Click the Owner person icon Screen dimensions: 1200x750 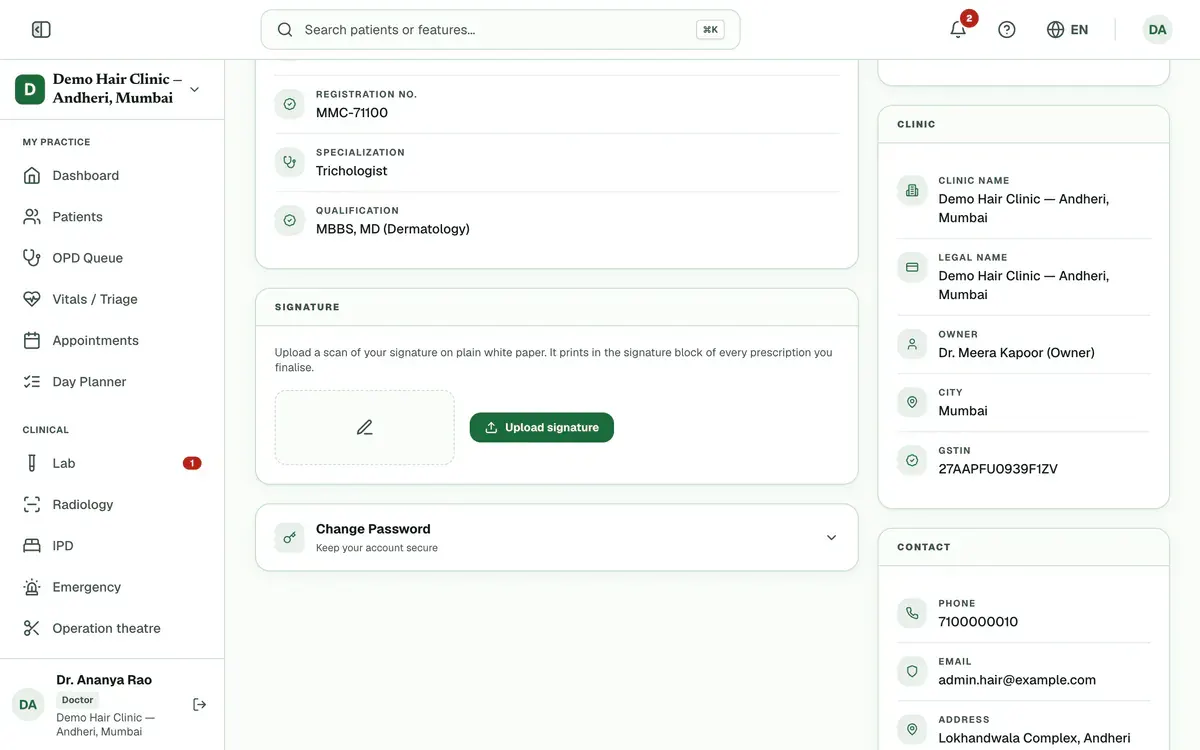point(912,344)
